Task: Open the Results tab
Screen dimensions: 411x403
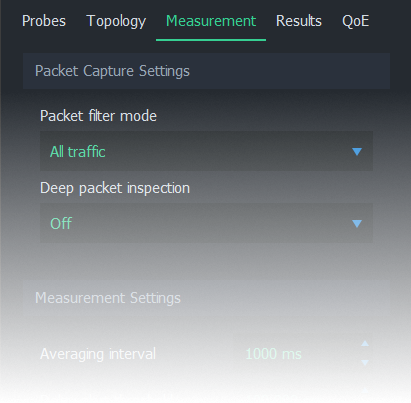Action: click(x=299, y=21)
